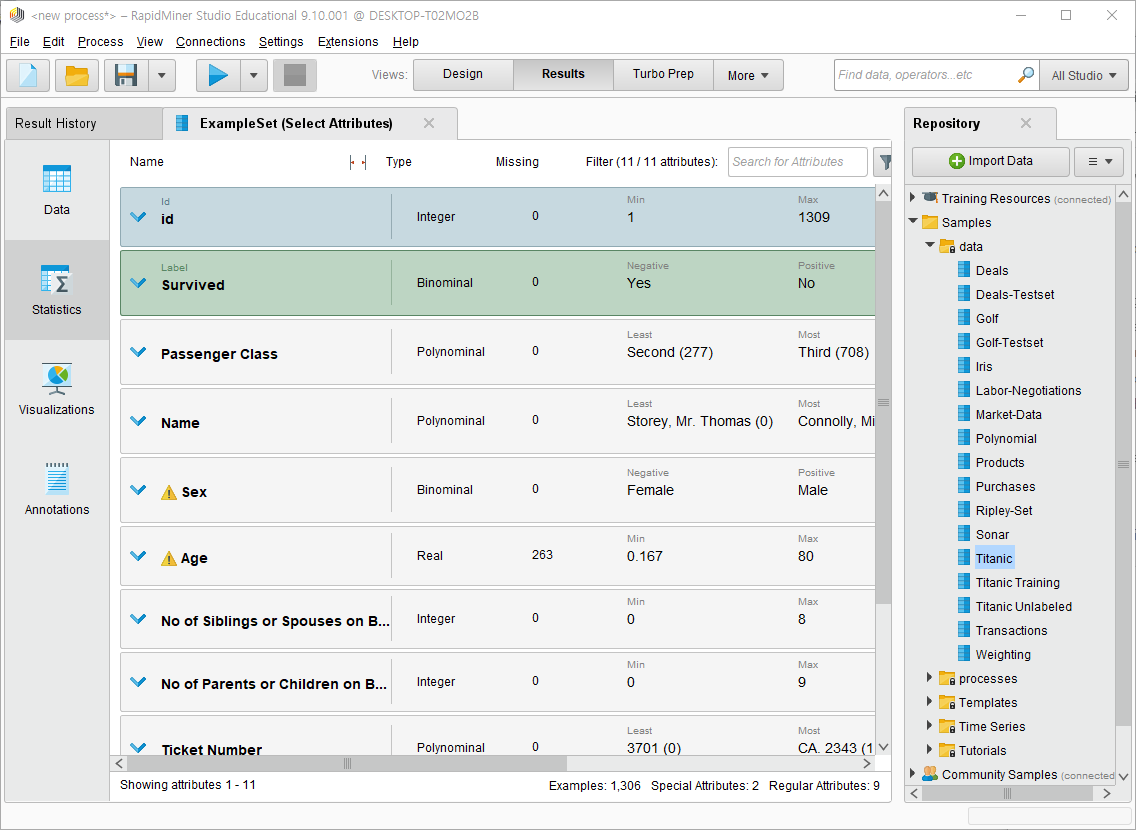Switch to the Design view
1136x830 pixels.
pos(463,75)
